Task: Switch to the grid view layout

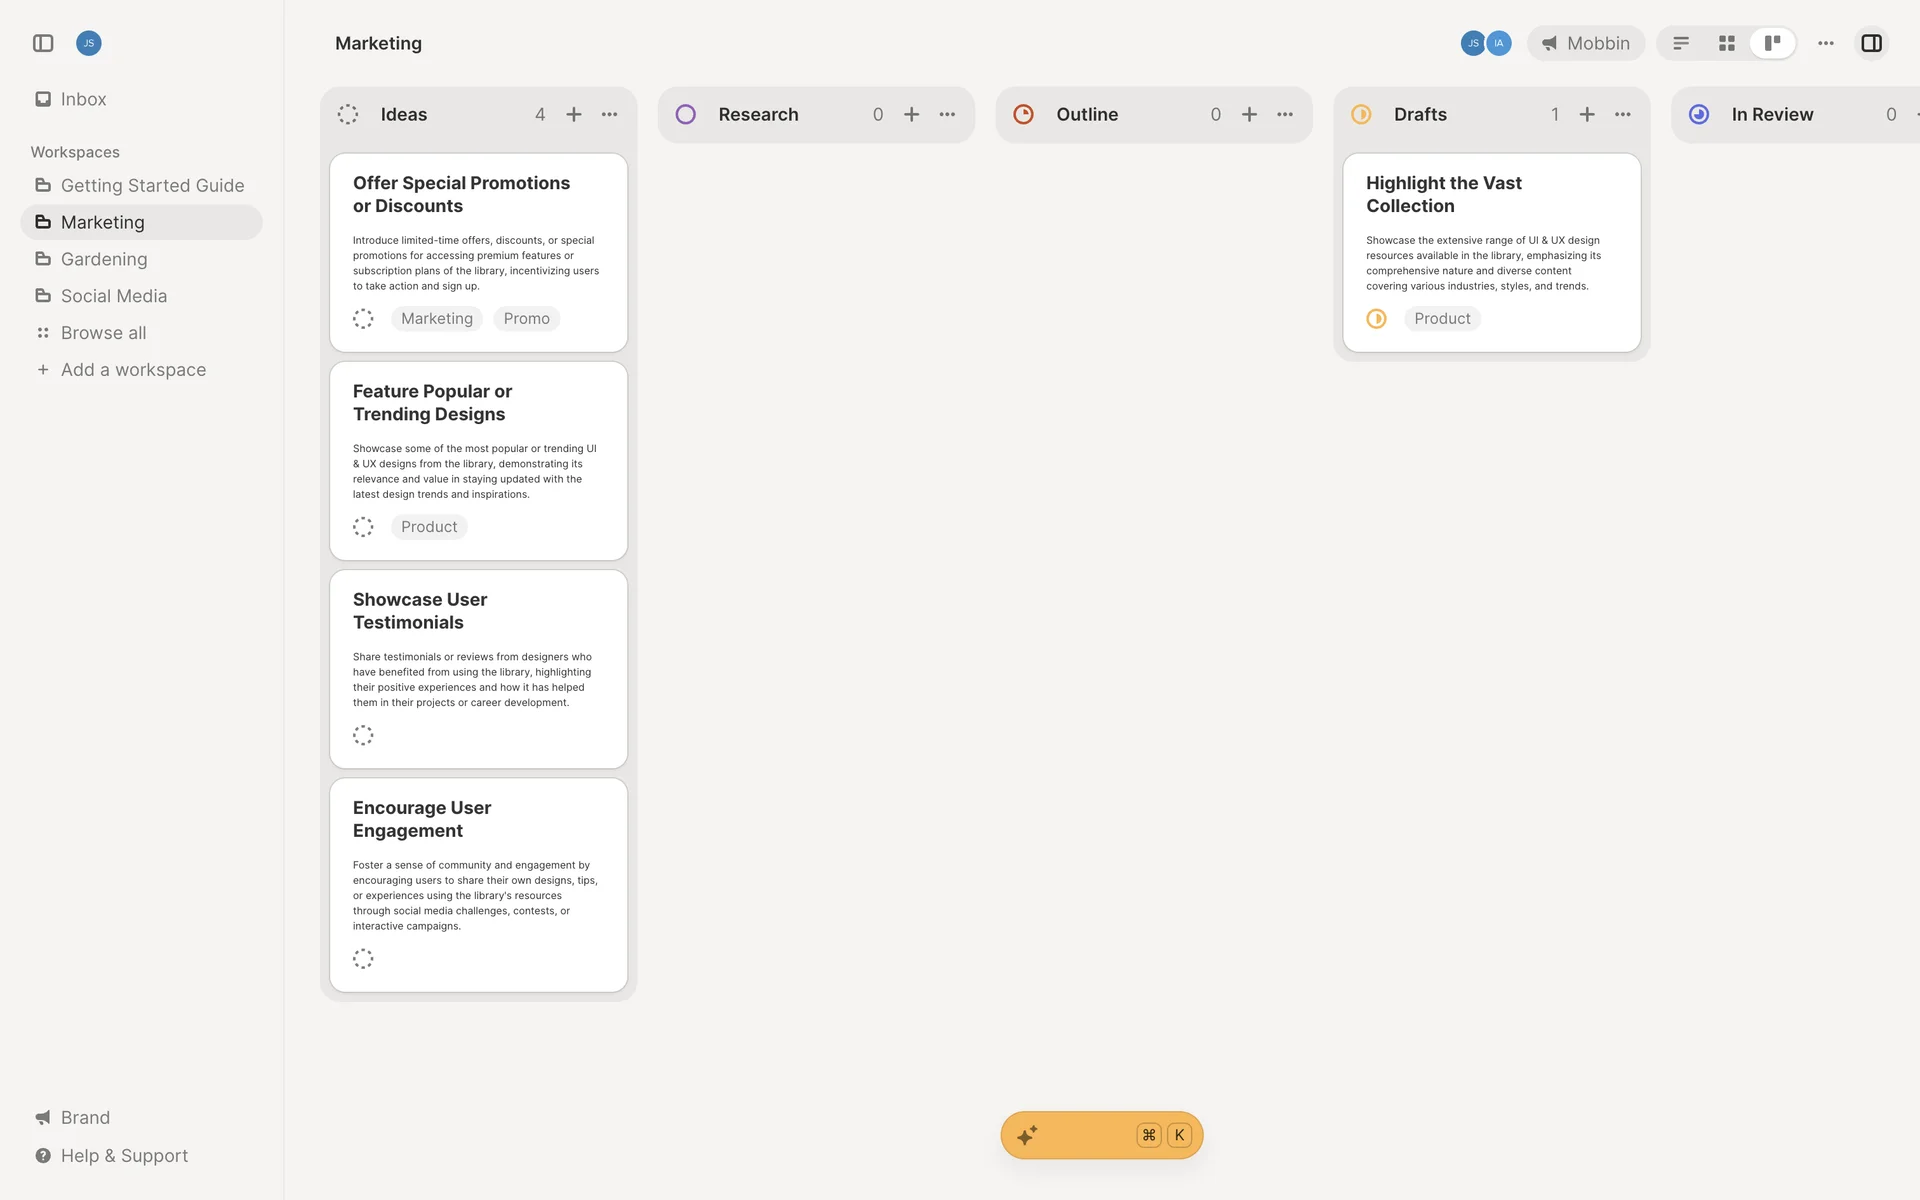Action: coord(1727,43)
